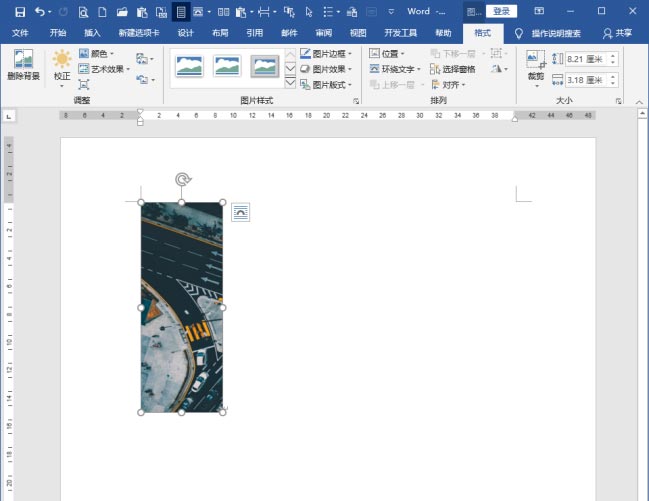649x501 pixels.
Task: Select the third picture style thumbnail
Action: pyautogui.click(x=264, y=67)
